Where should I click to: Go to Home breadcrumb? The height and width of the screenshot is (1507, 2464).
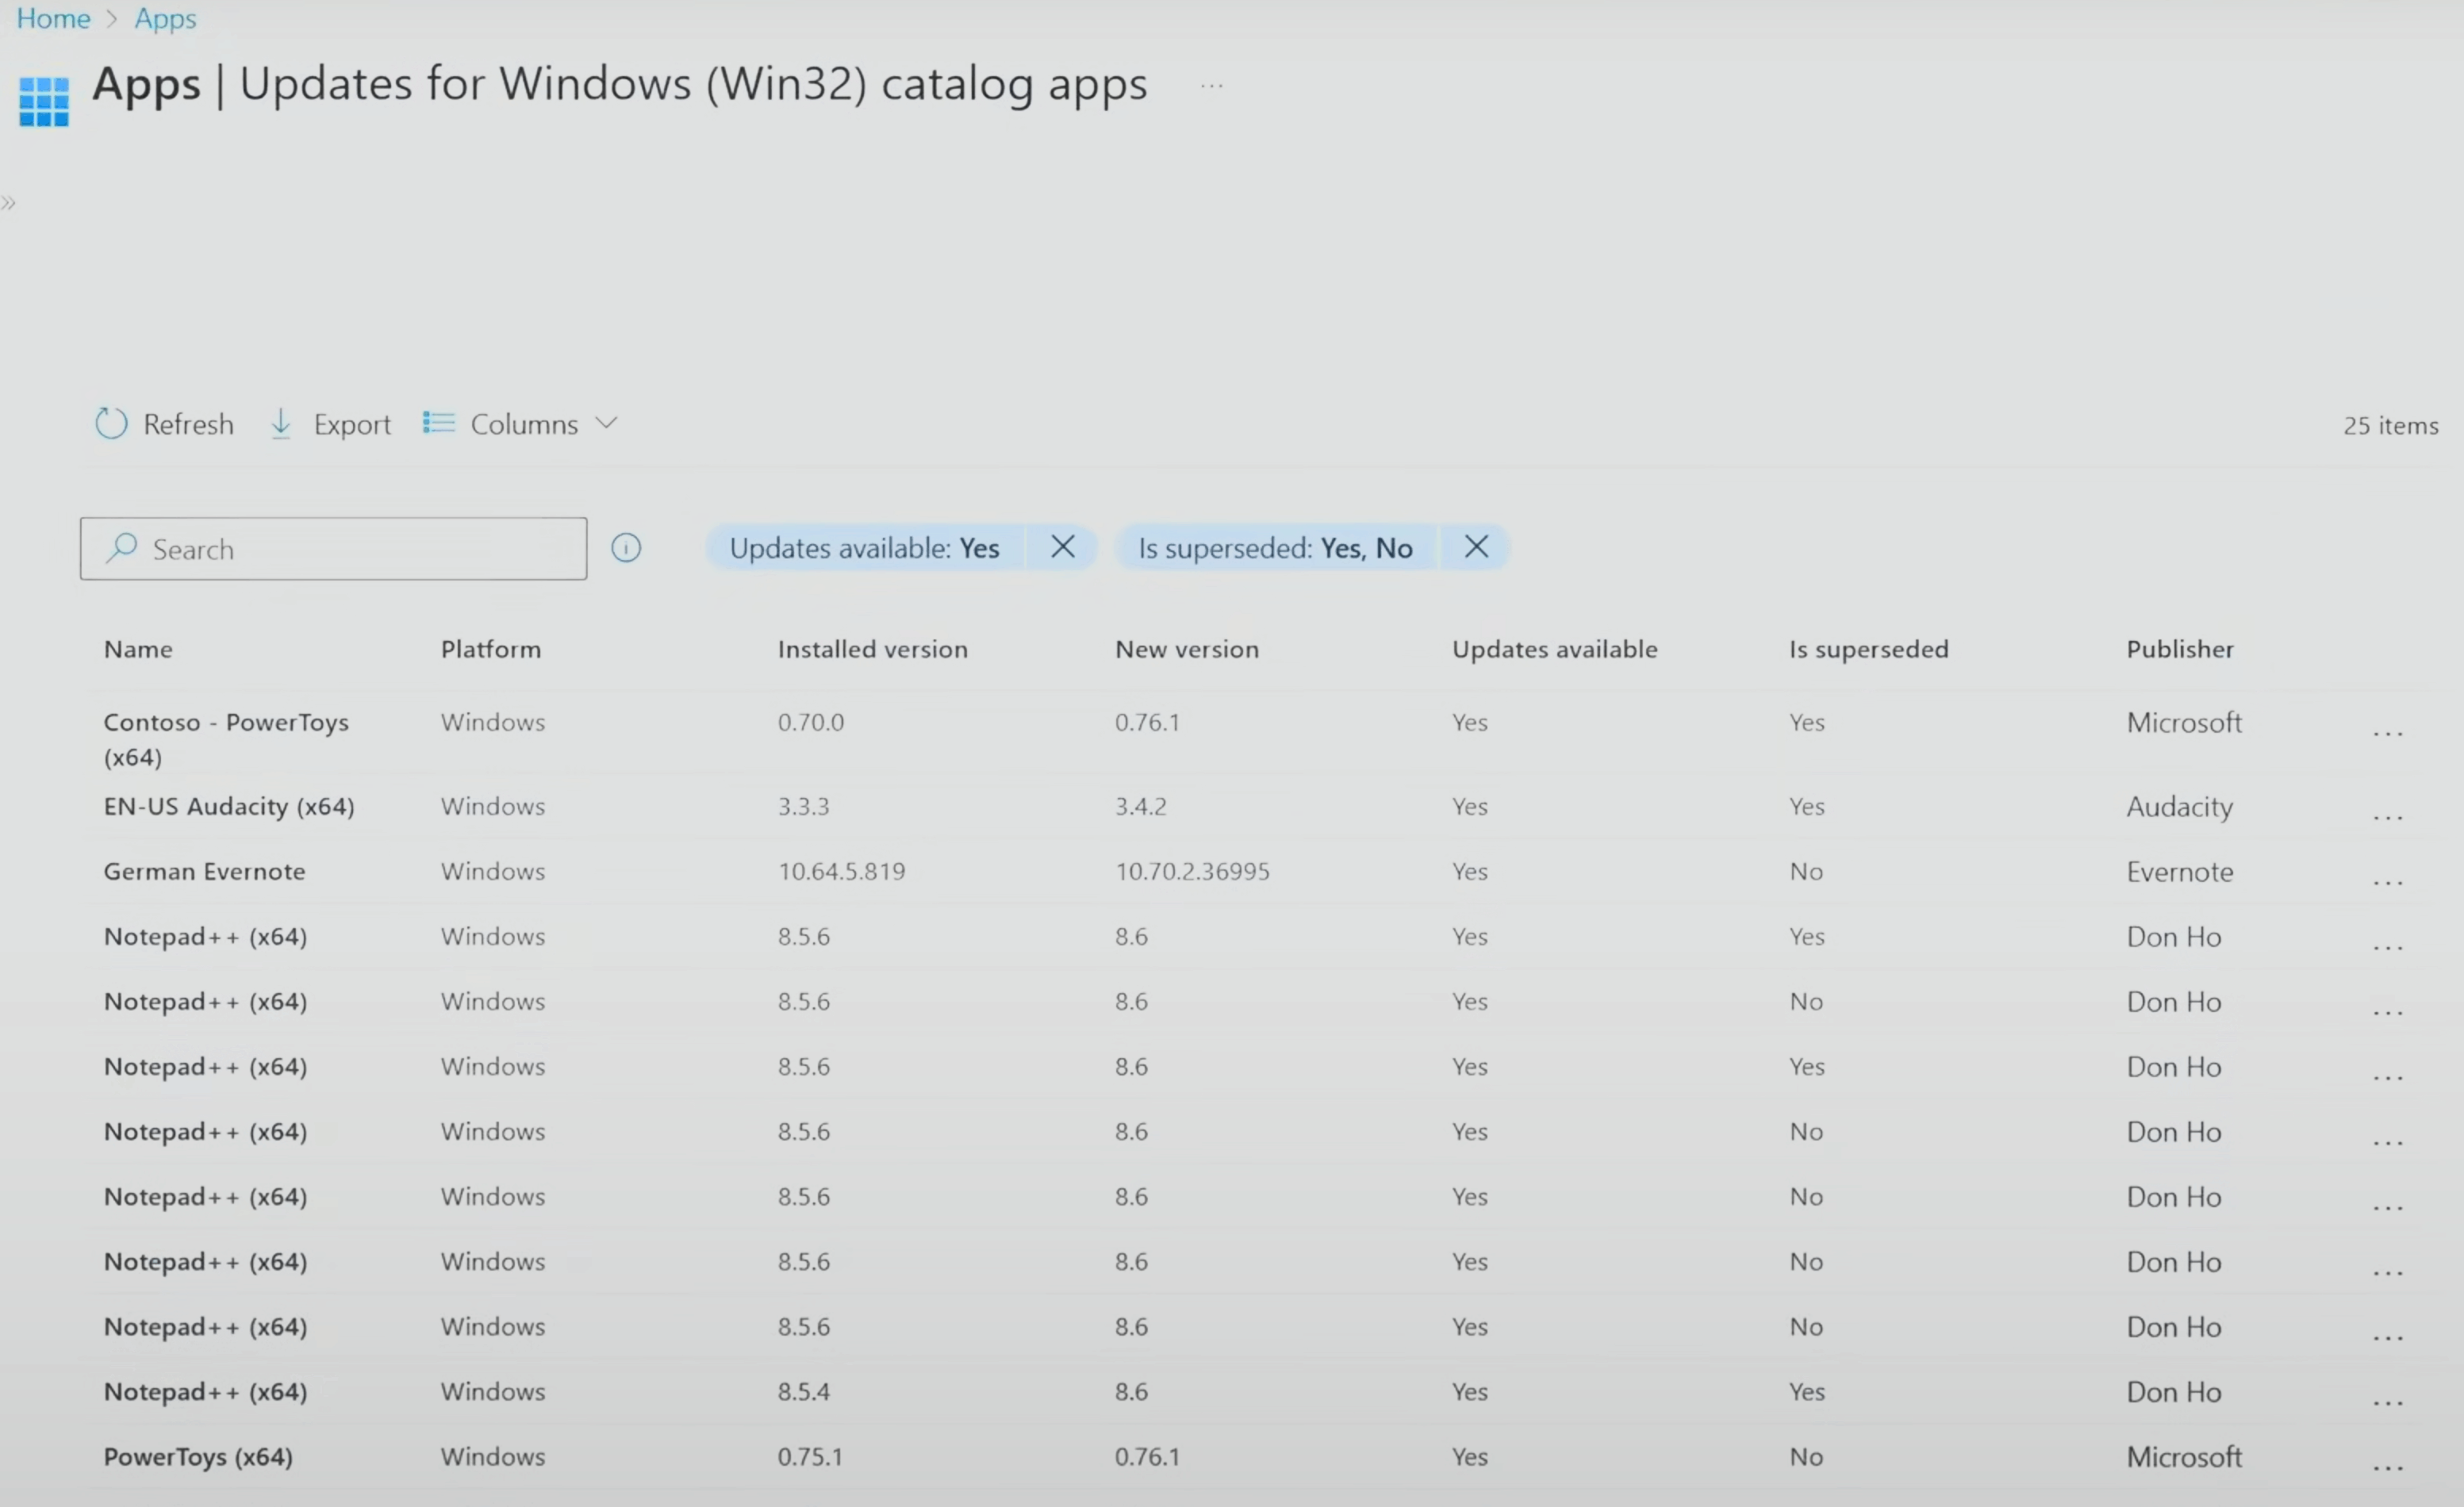53,18
